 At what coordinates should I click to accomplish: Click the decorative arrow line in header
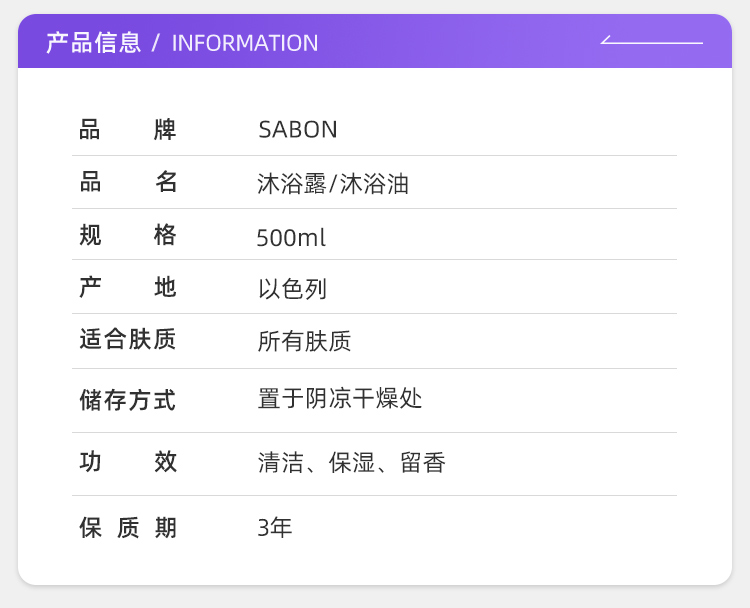click(x=652, y=42)
